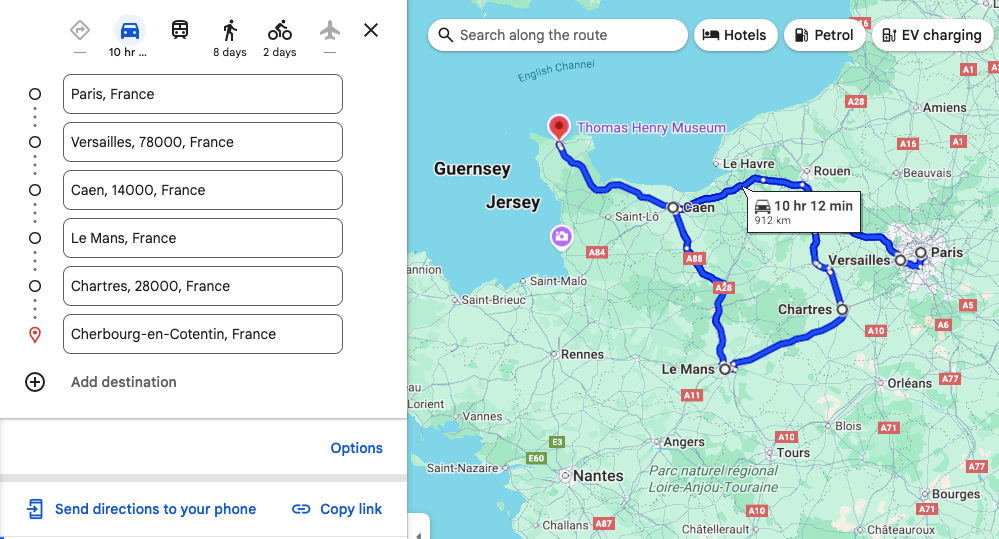
Task: Collapse the side panel using arrow handle
Action: pyautogui.click(x=419, y=527)
